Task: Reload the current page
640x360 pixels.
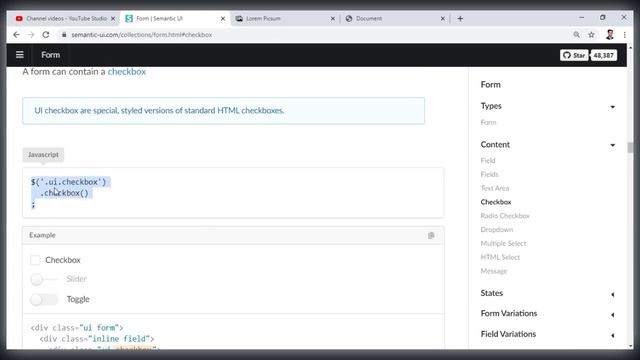Action: pos(46,35)
